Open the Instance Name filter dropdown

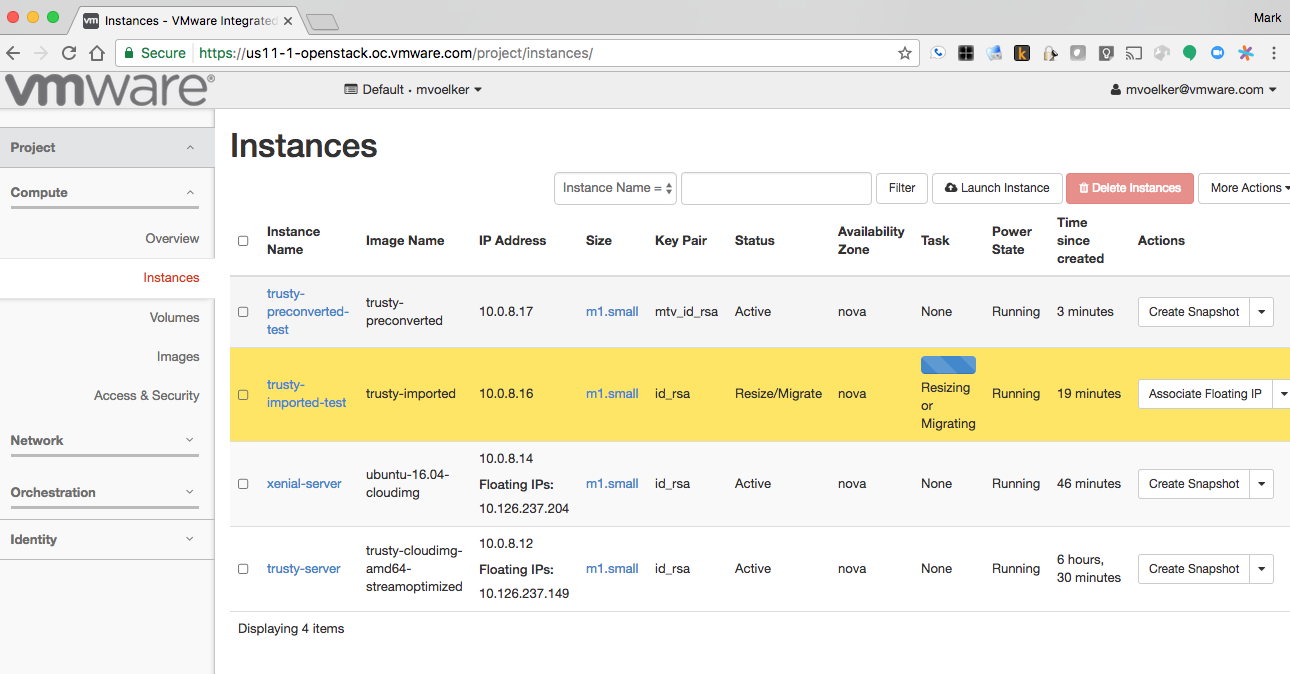click(616, 188)
